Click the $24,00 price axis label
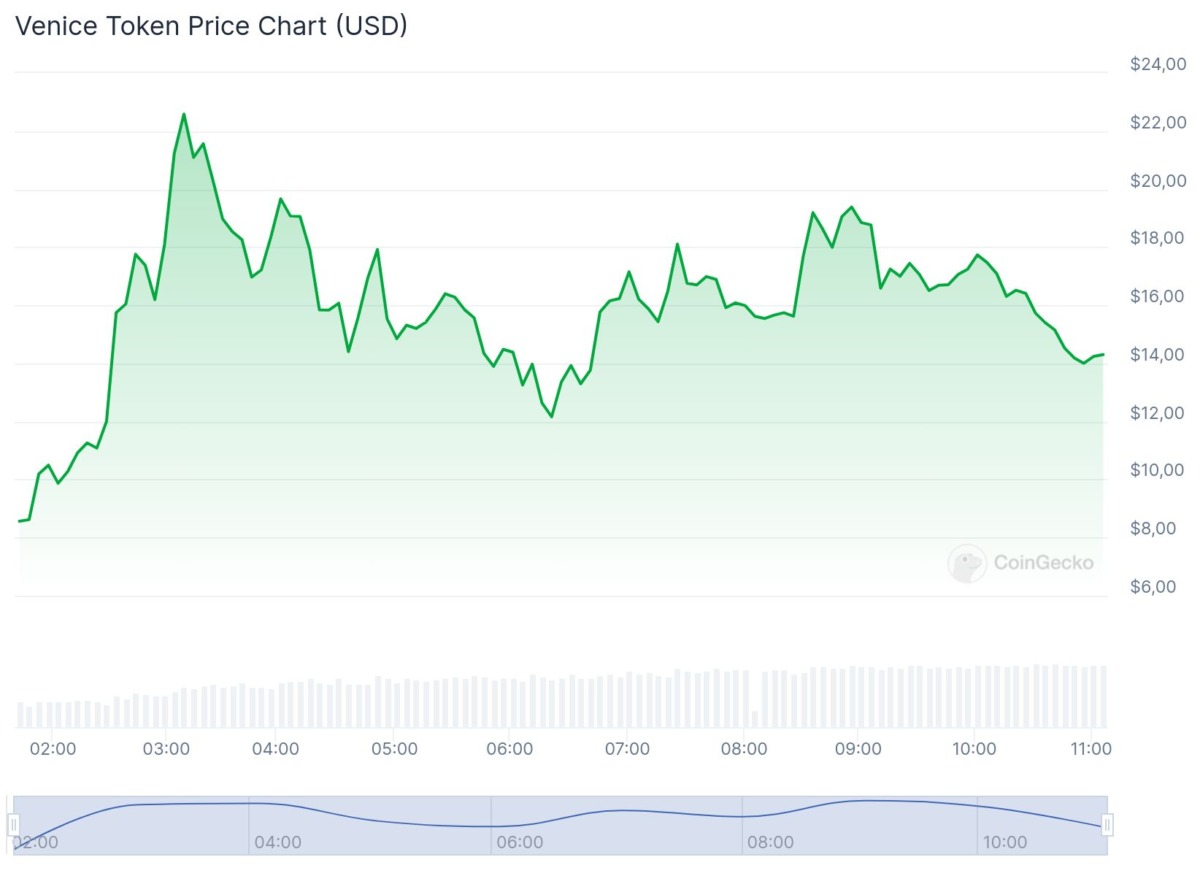This screenshot has width=1200, height=876. [x=1158, y=65]
